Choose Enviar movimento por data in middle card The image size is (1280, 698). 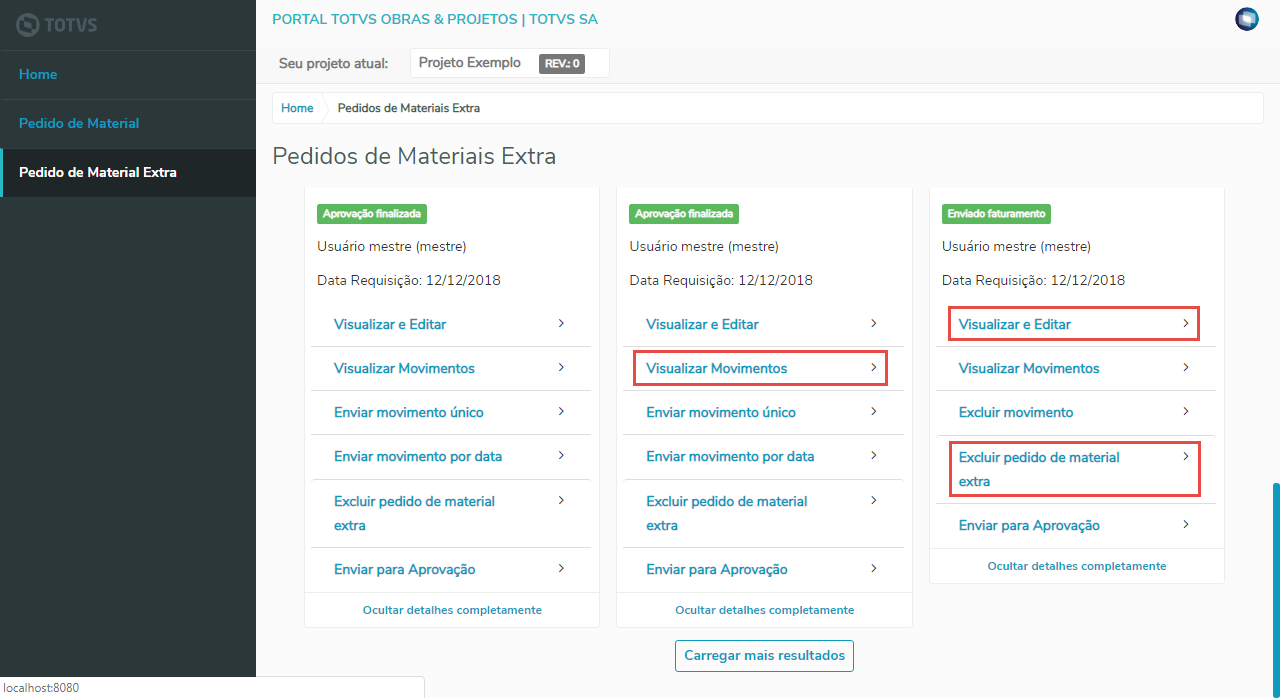[x=764, y=456]
